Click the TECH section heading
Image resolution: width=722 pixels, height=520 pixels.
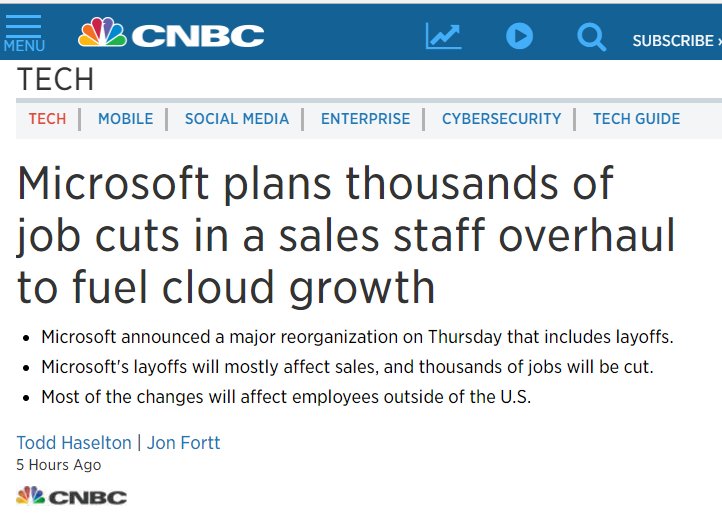click(55, 79)
